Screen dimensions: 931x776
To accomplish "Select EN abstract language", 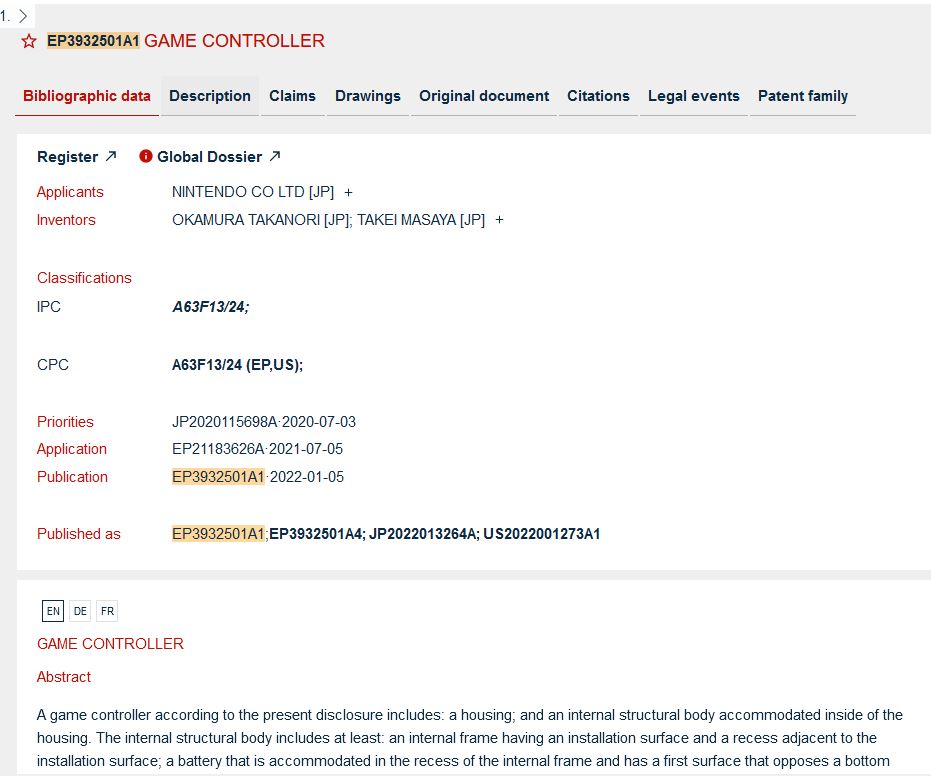I will pyautogui.click(x=53, y=611).
